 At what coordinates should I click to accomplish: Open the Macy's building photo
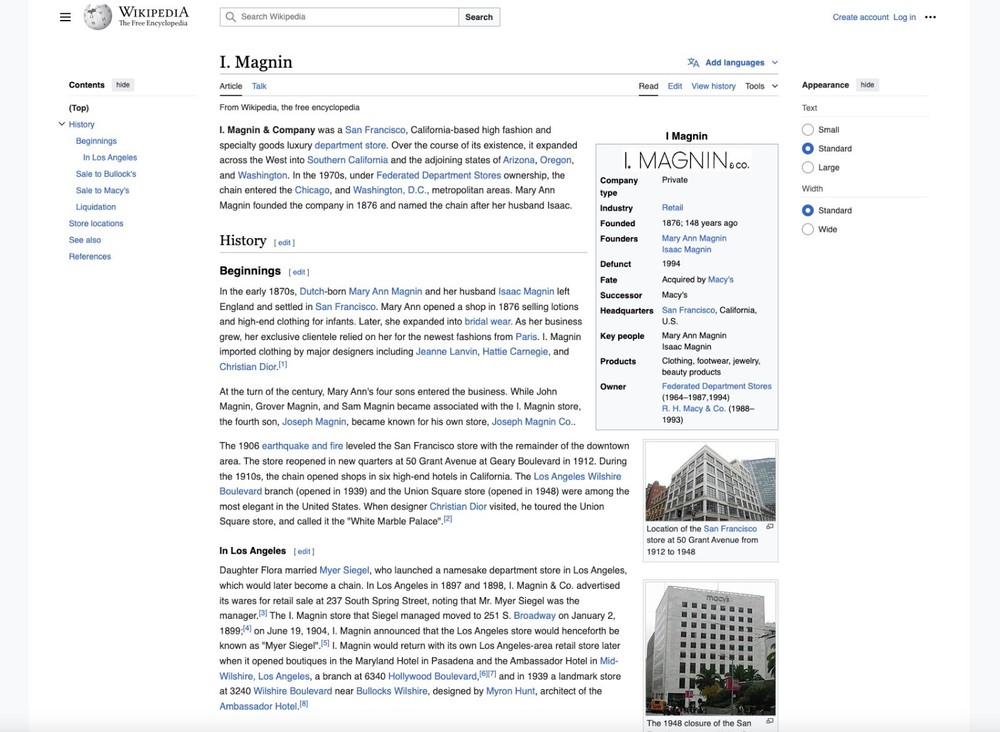point(710,649)
